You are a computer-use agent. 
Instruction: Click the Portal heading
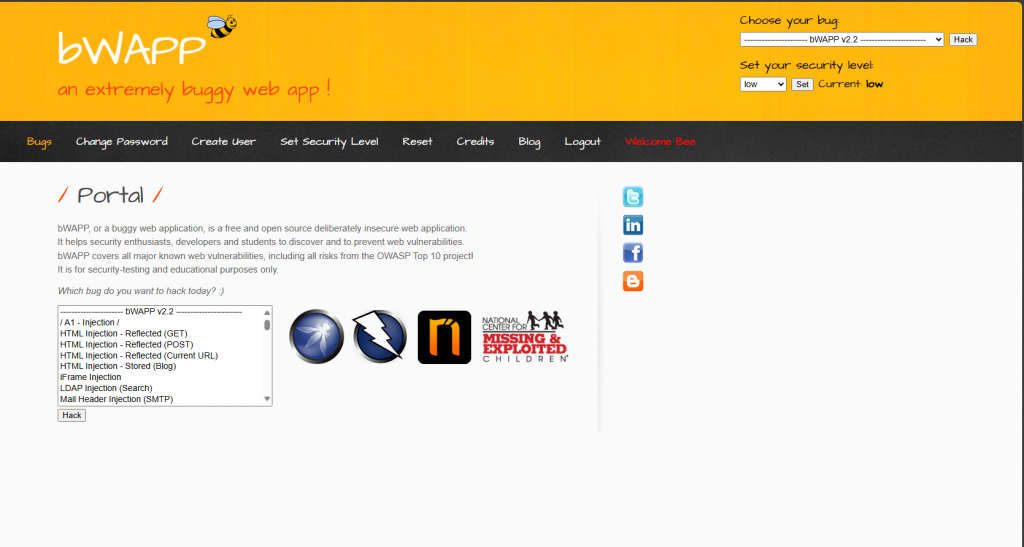pos(110,195)
